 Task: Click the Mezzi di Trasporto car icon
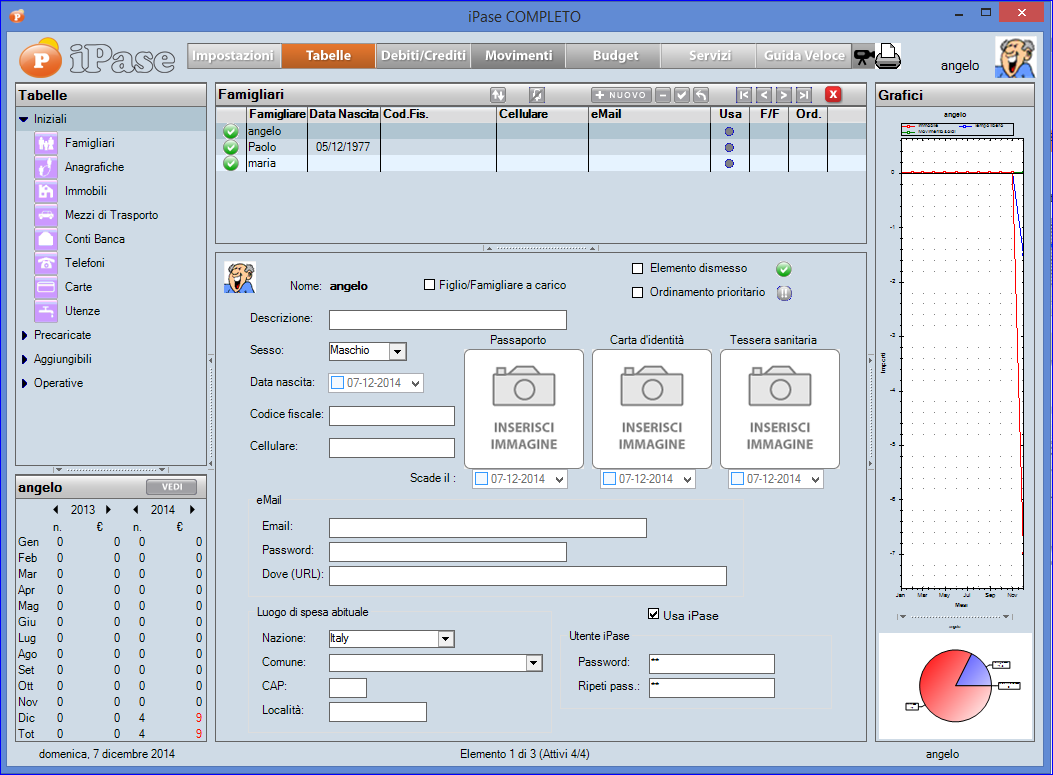46,215
